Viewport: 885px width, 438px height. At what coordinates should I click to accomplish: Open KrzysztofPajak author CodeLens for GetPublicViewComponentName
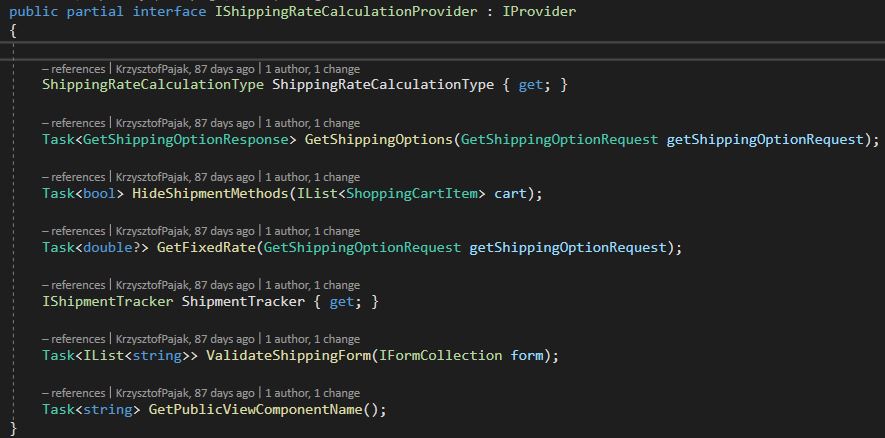[x=185, y=393]
